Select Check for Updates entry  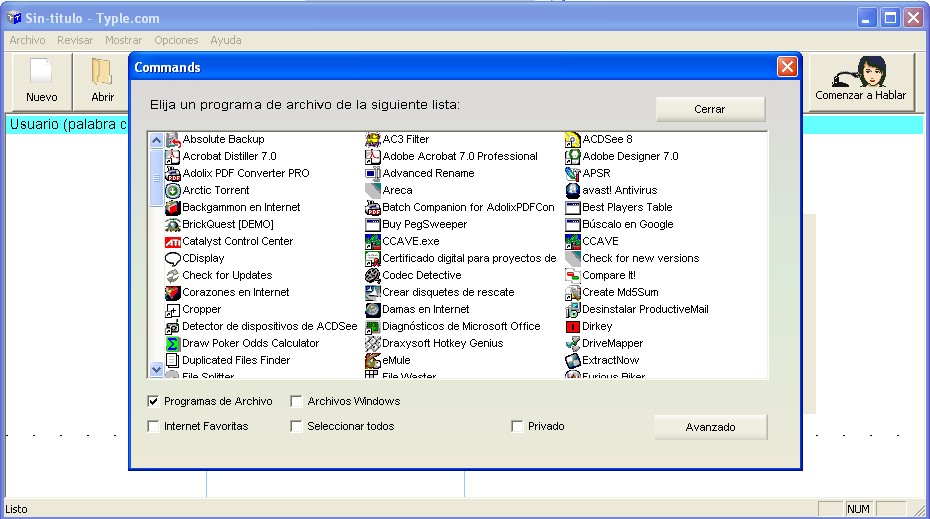227,275
